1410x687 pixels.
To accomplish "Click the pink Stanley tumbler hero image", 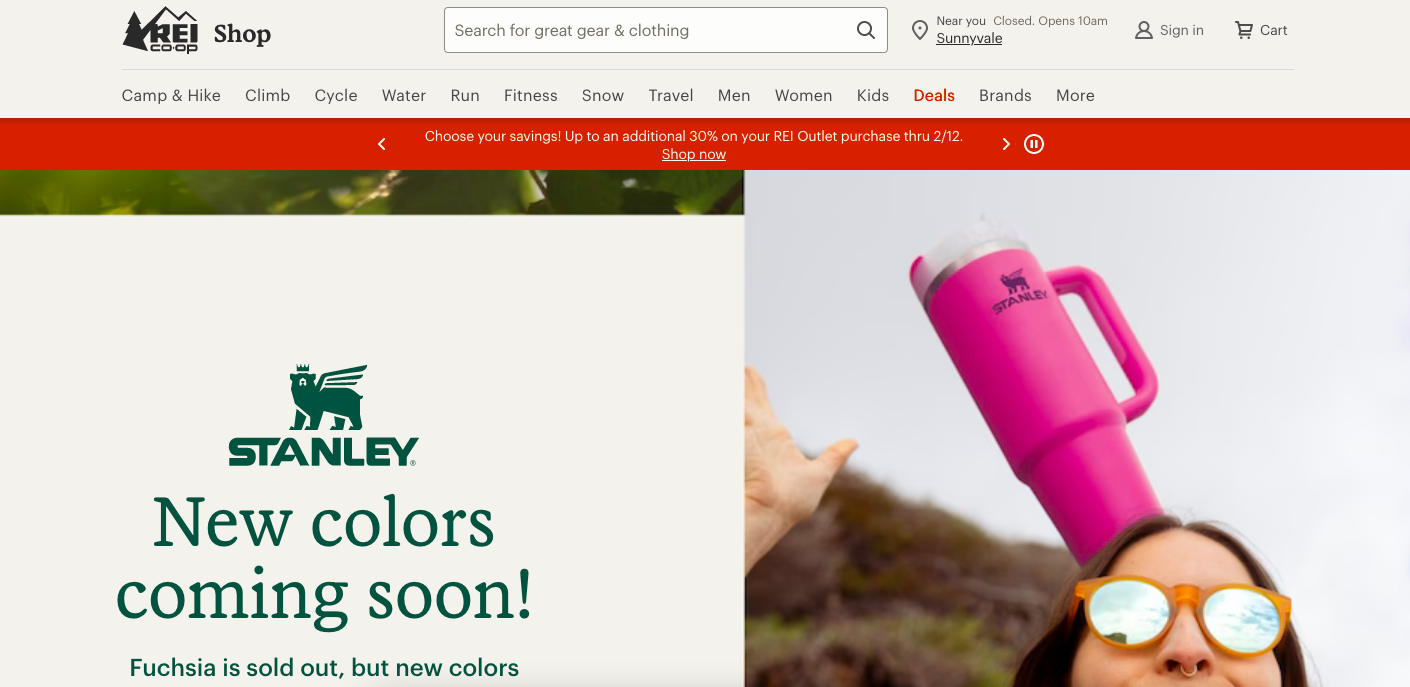I will (x=1077, y=428).
